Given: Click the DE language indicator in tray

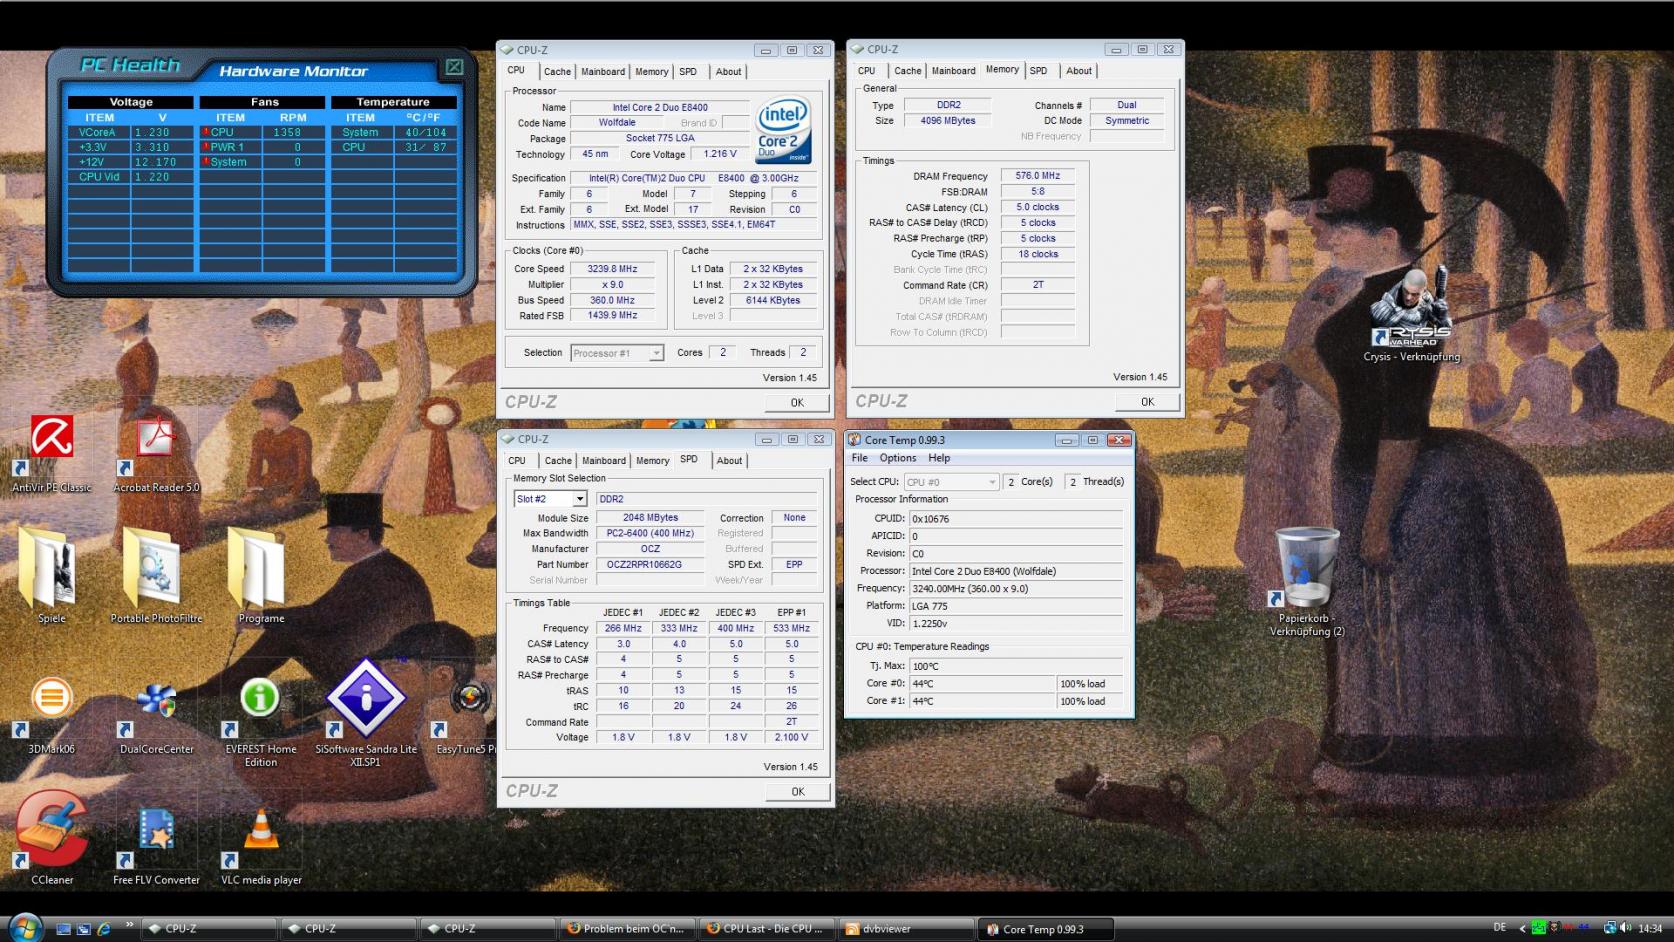Looking at the screenshot, I should click(1499, 928).
